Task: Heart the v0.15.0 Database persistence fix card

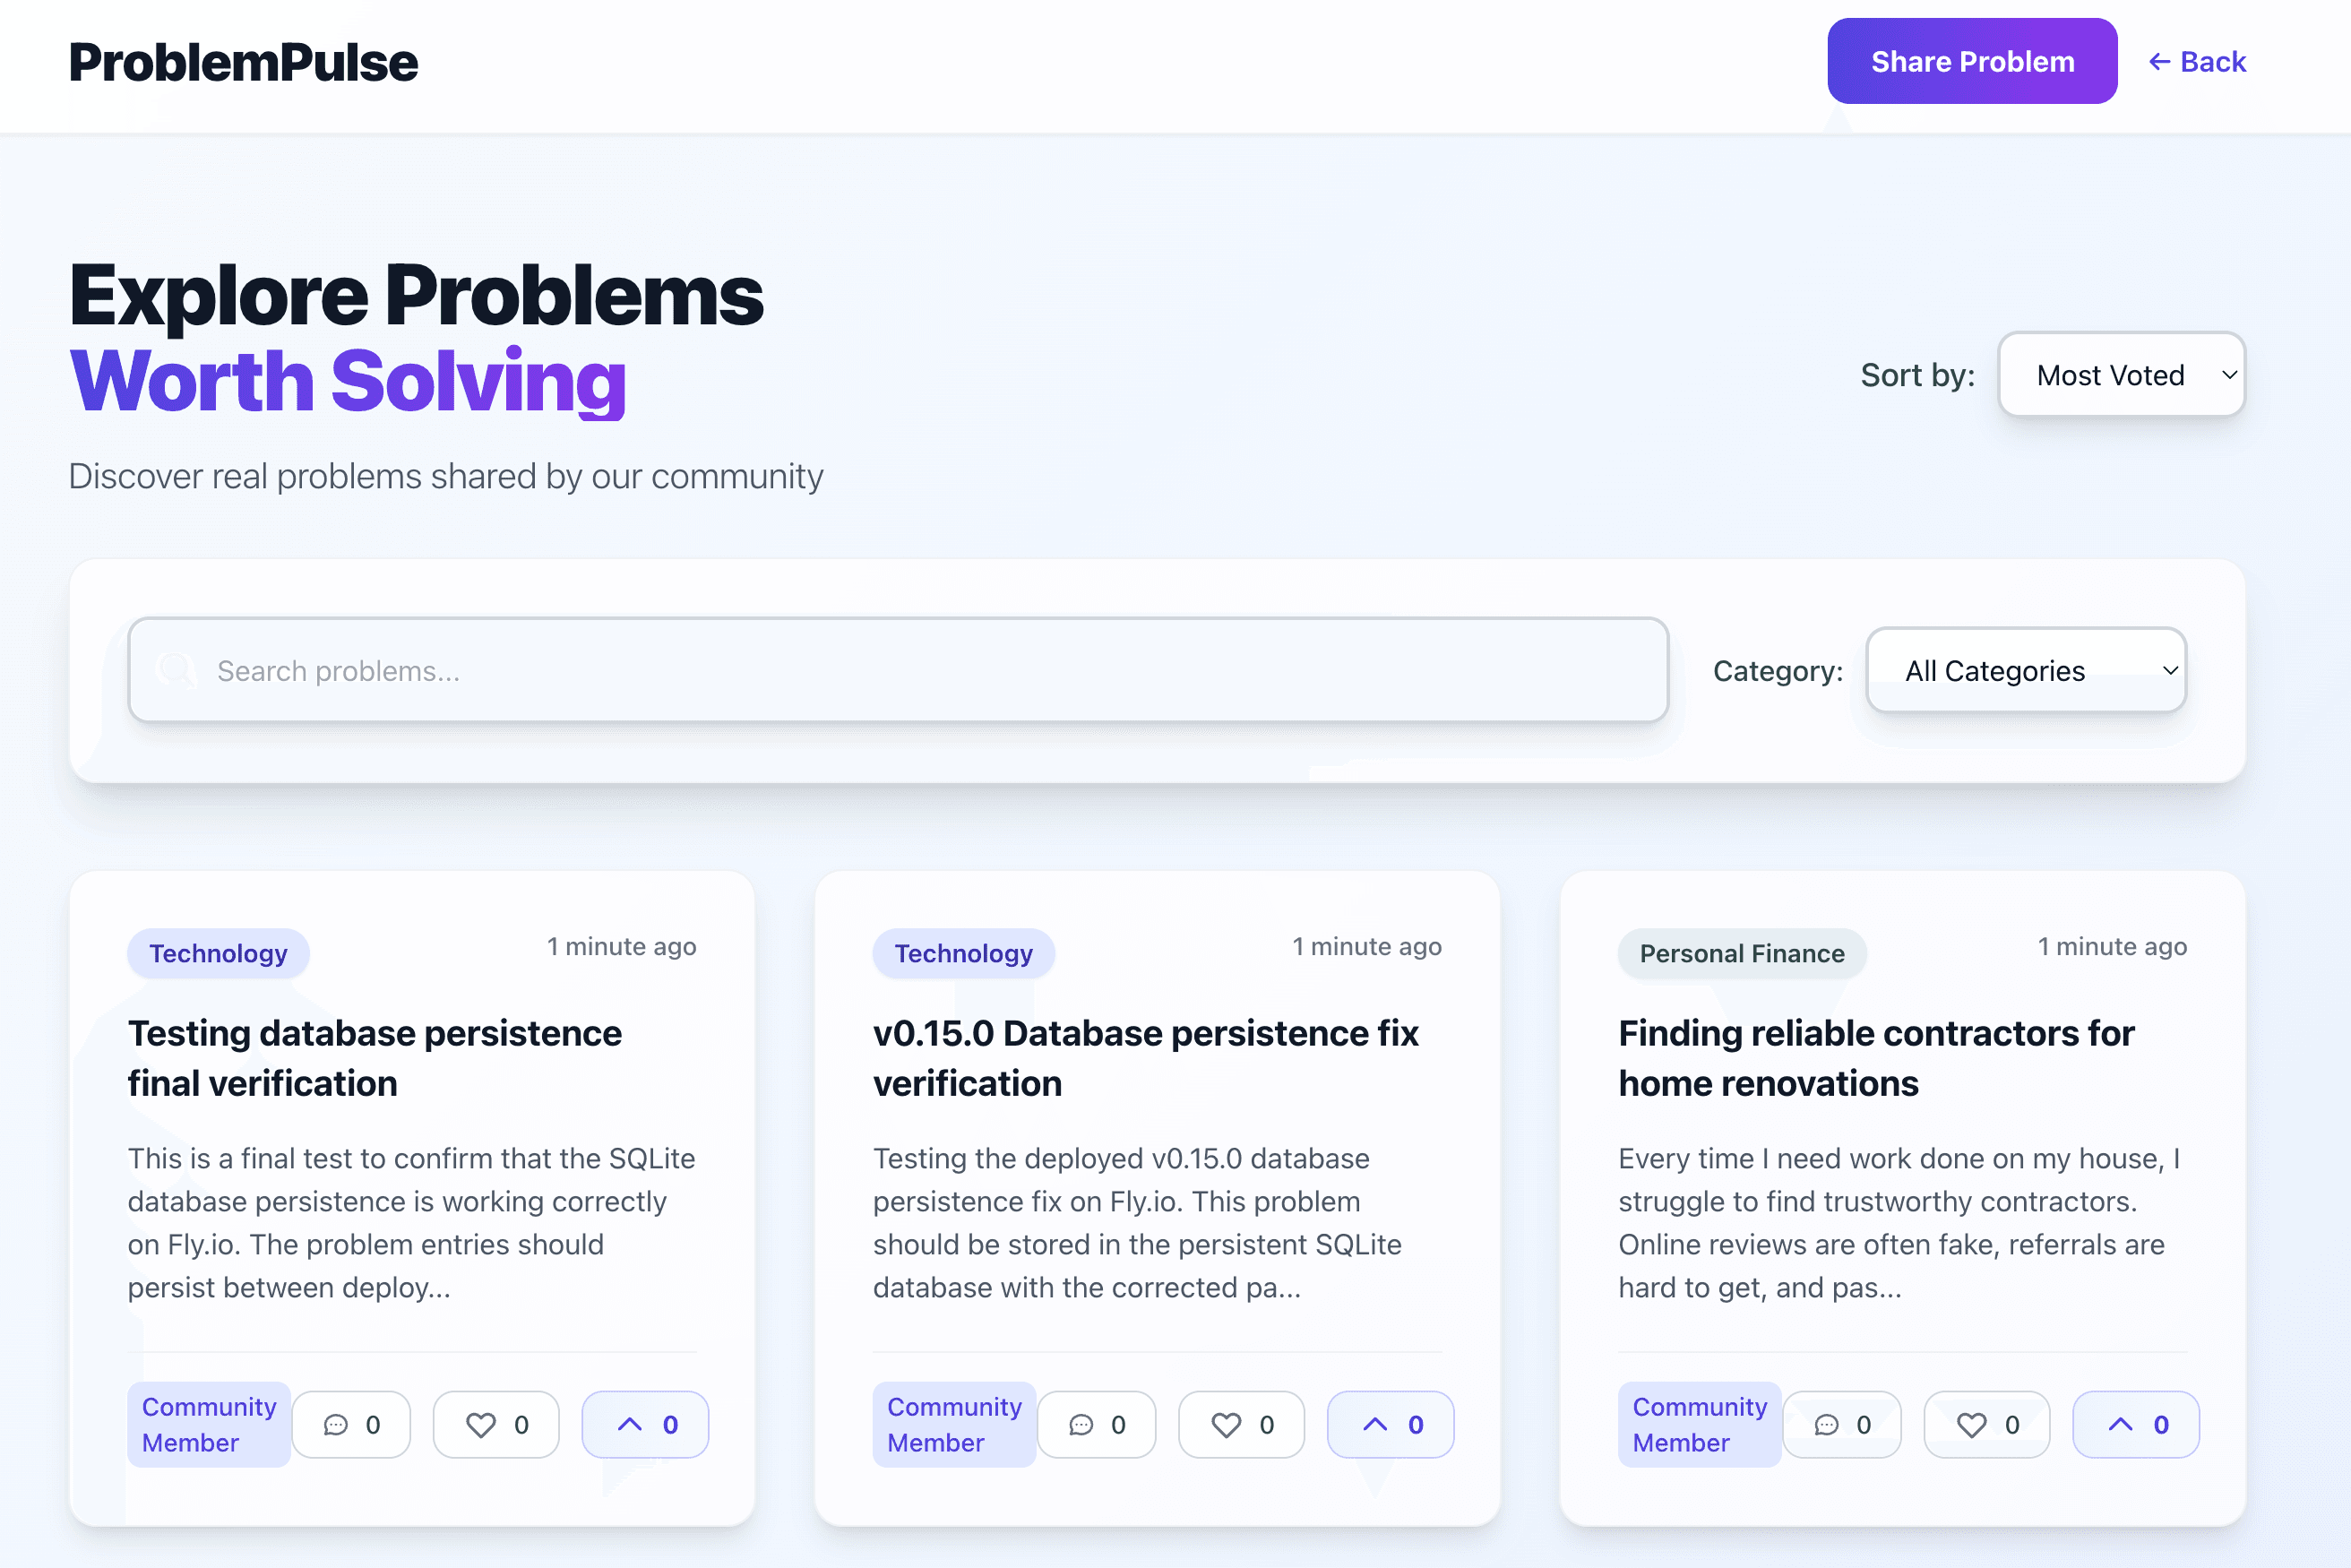Action: pos(1241,1424)
